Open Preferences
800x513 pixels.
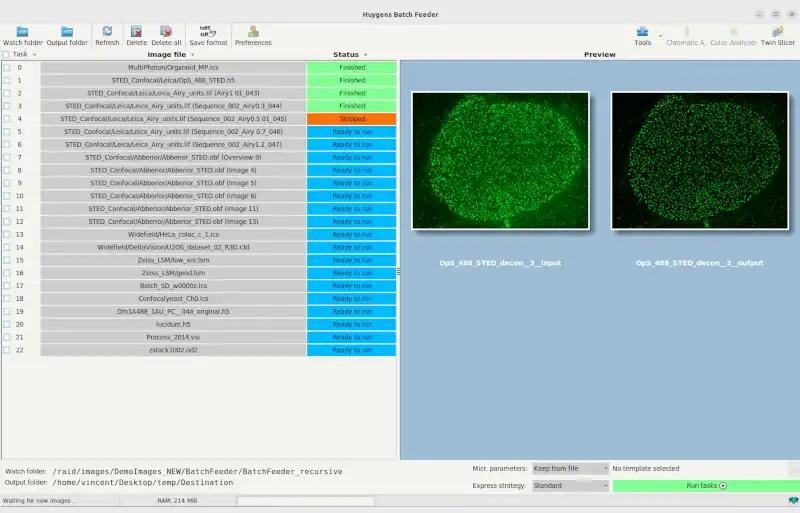pyautogui.click(x=253, y=36)
